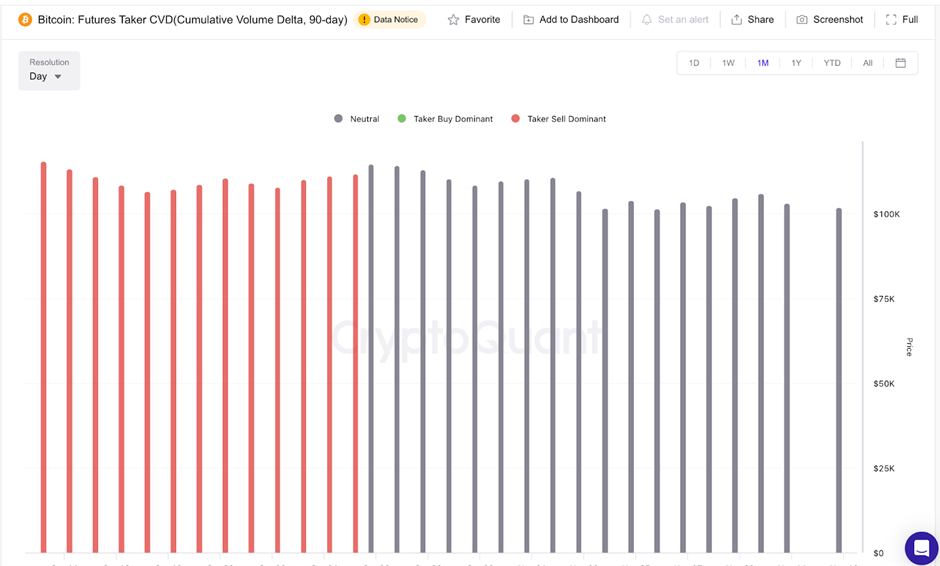
Task: Select the 1D time range
Action: [694, 63]
